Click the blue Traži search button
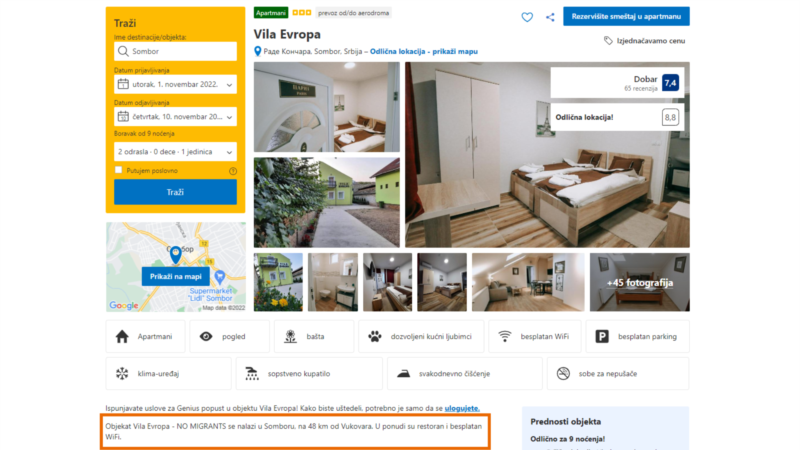Image resolution: width=800 pixels, height=450 pixels. click(x=176, y=192)
